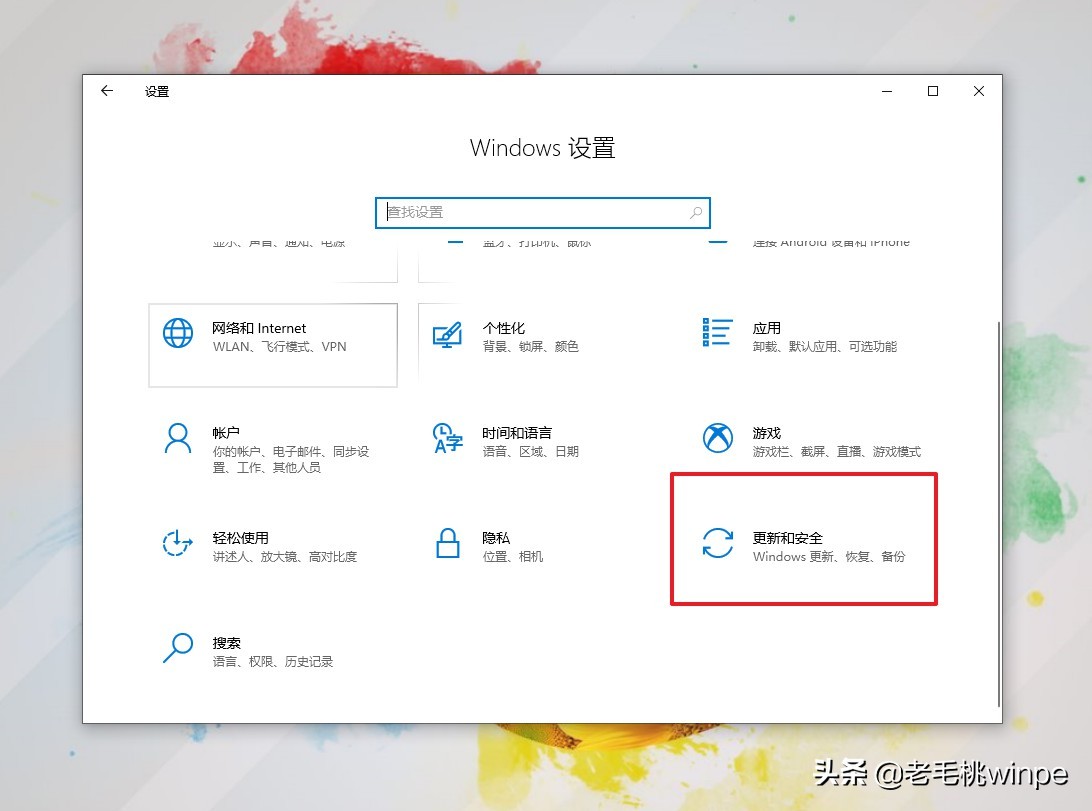
Task: Open 应用 settings label
Action: (x=766, y=328)
